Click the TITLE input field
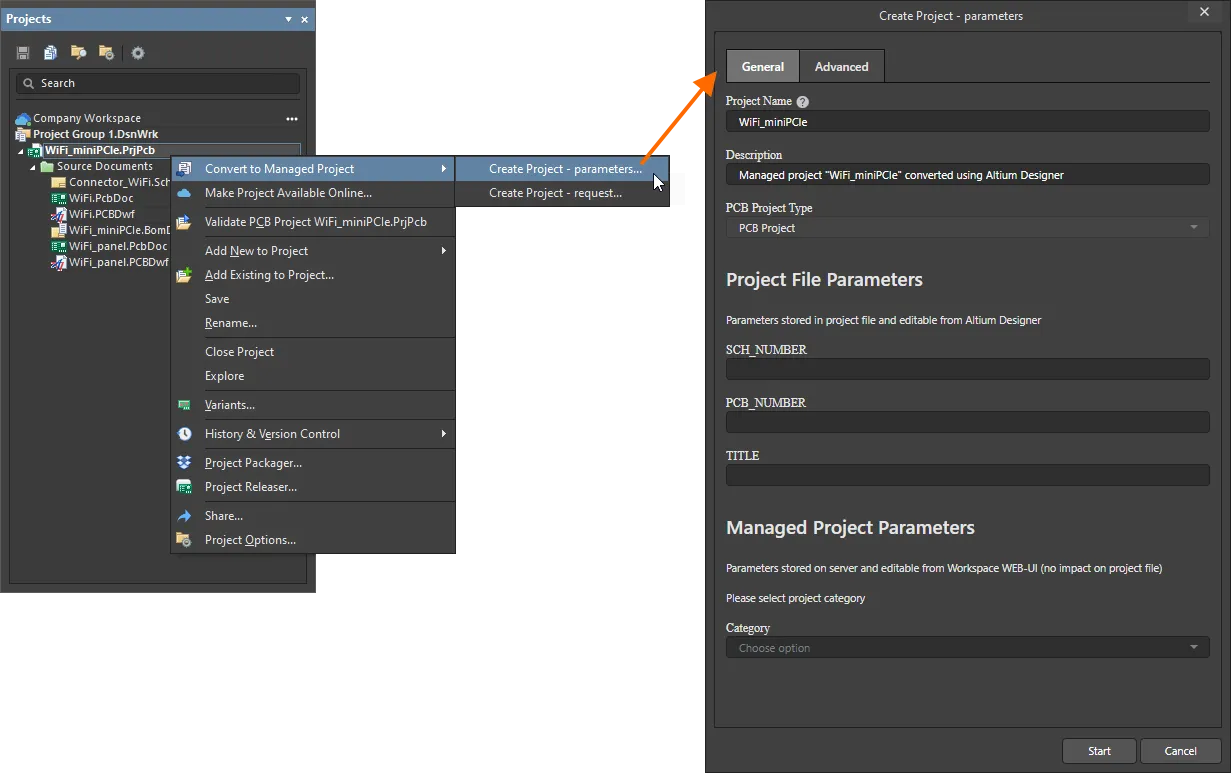1231x773 pixels. [x=968, y=475]
